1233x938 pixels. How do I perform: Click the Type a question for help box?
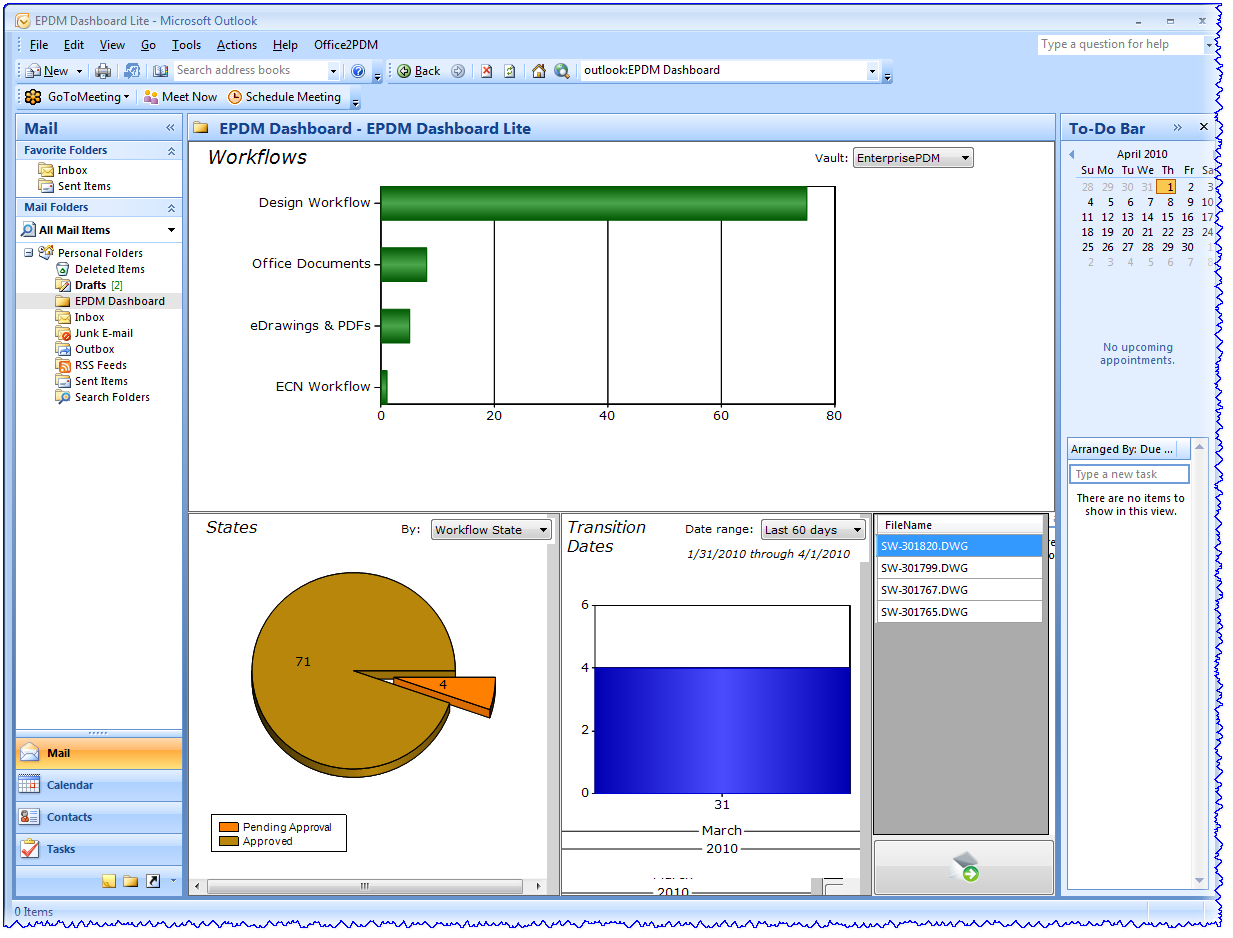[1119, 45]
